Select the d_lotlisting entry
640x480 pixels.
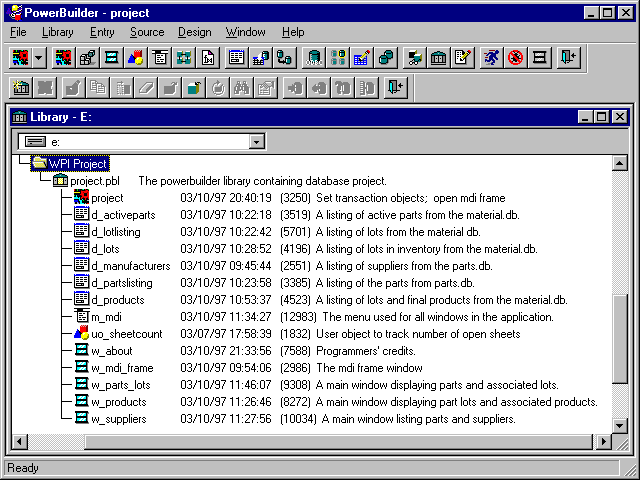pyautogui.click(x=116, y=232)
